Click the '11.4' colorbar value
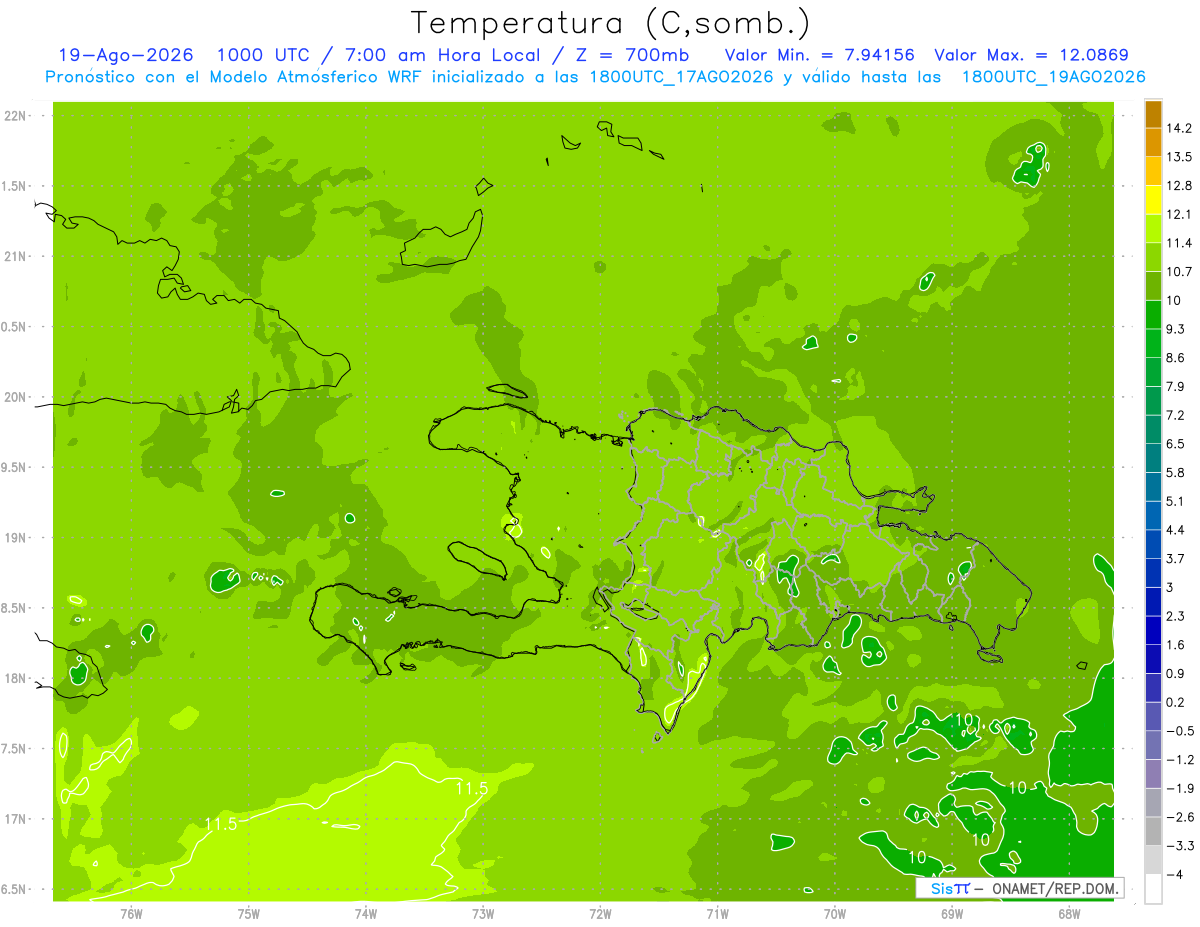 point(1179,243)
